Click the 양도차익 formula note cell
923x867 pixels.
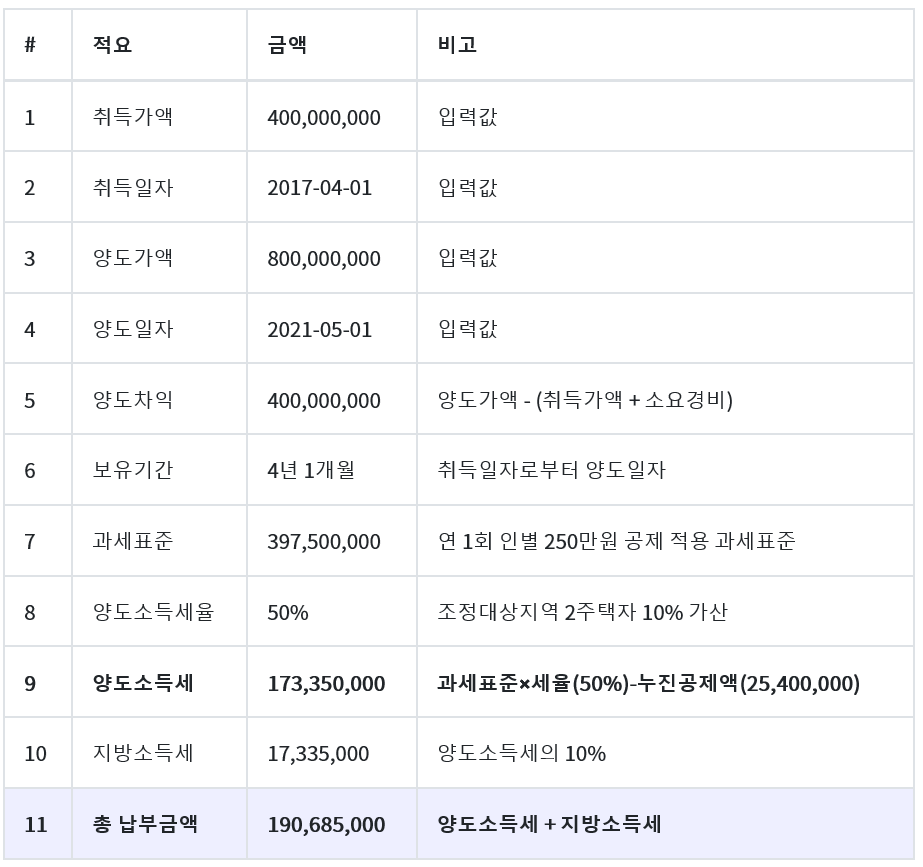(x=585, y=400)
